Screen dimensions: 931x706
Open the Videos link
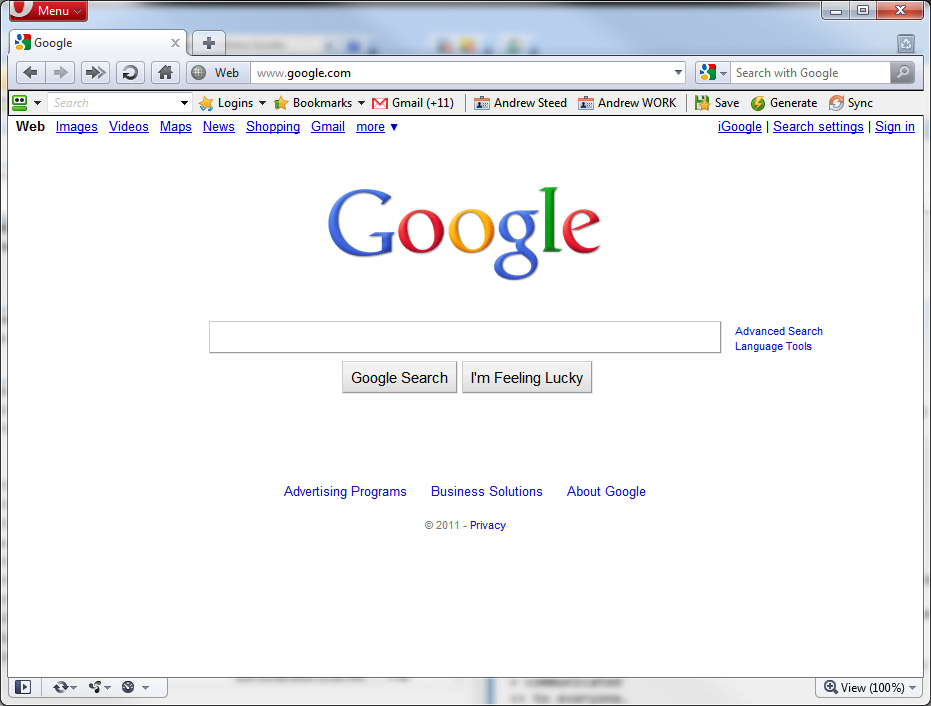(129, 126)
